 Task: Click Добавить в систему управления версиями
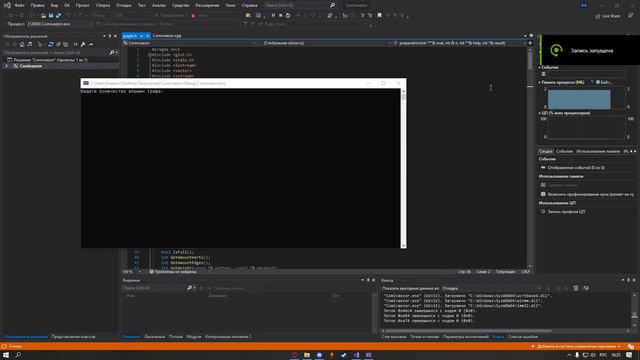coord(577,346)
